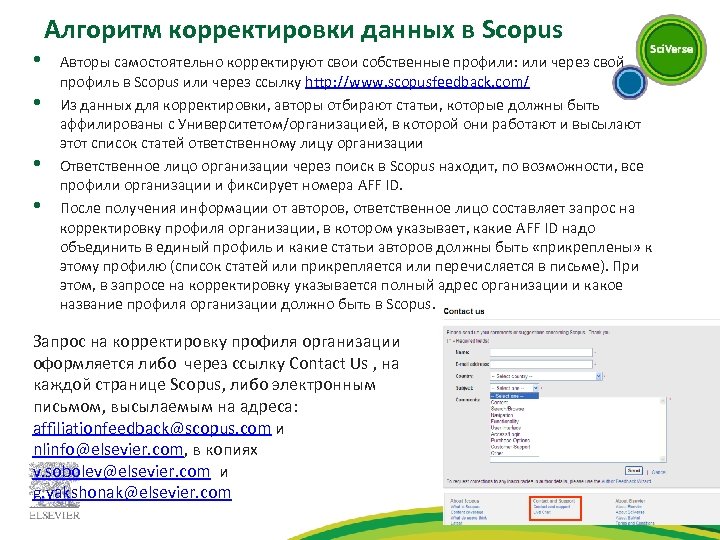Image resolution: width=720 pixels, height=540 pixels.
Task: Open the What is Scopus footer link
Action: click(465, 507)
